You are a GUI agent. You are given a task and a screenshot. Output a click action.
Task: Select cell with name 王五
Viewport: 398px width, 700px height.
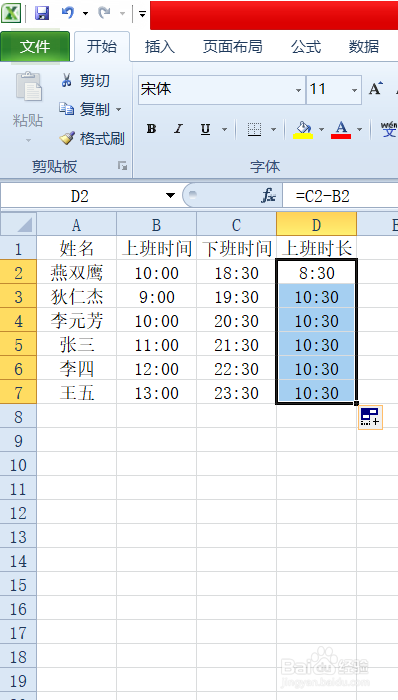coord(77,393)
